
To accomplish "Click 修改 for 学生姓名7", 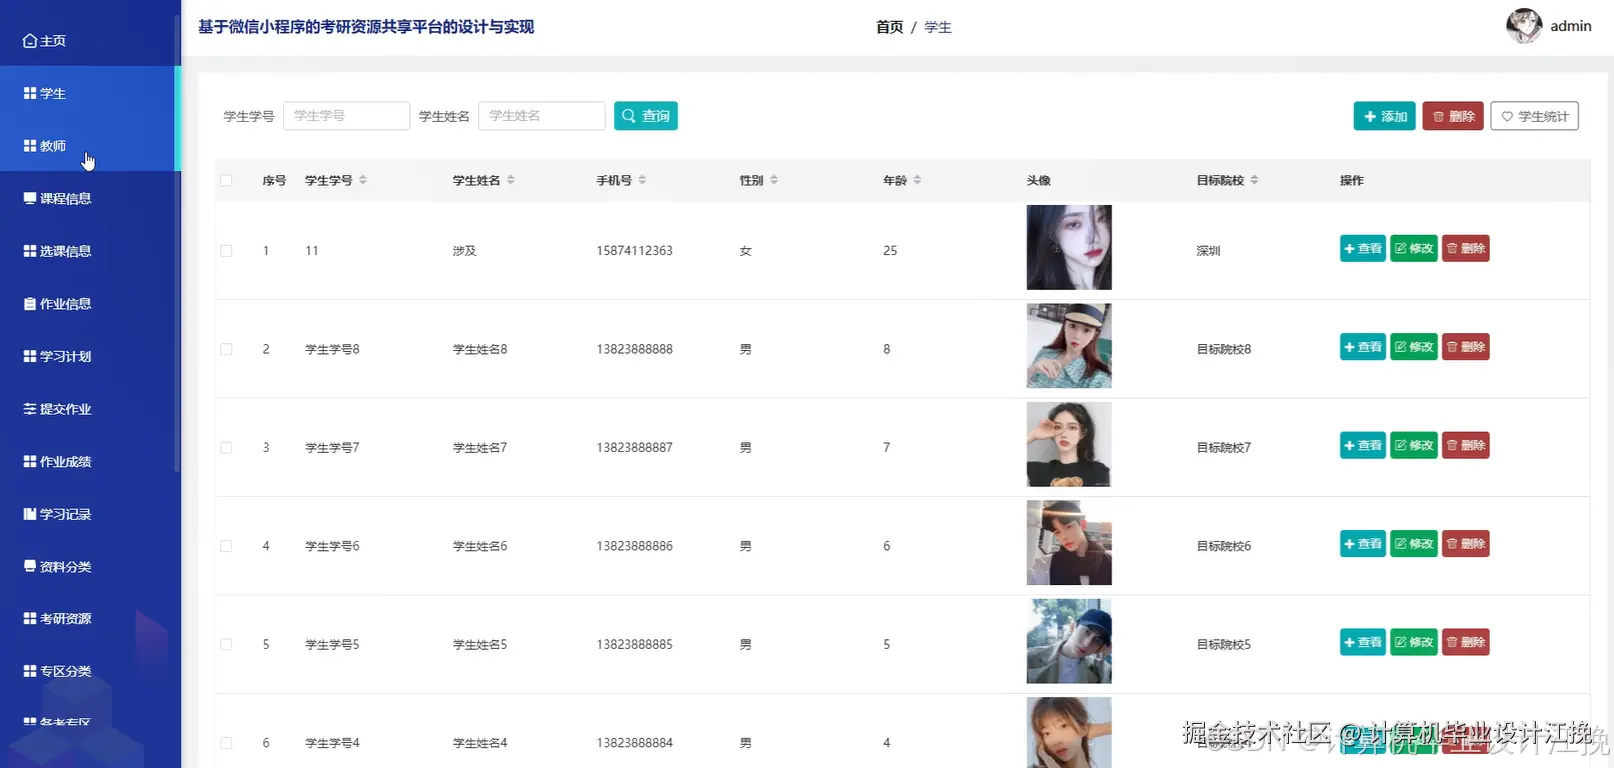I will tap(1414, 445).
